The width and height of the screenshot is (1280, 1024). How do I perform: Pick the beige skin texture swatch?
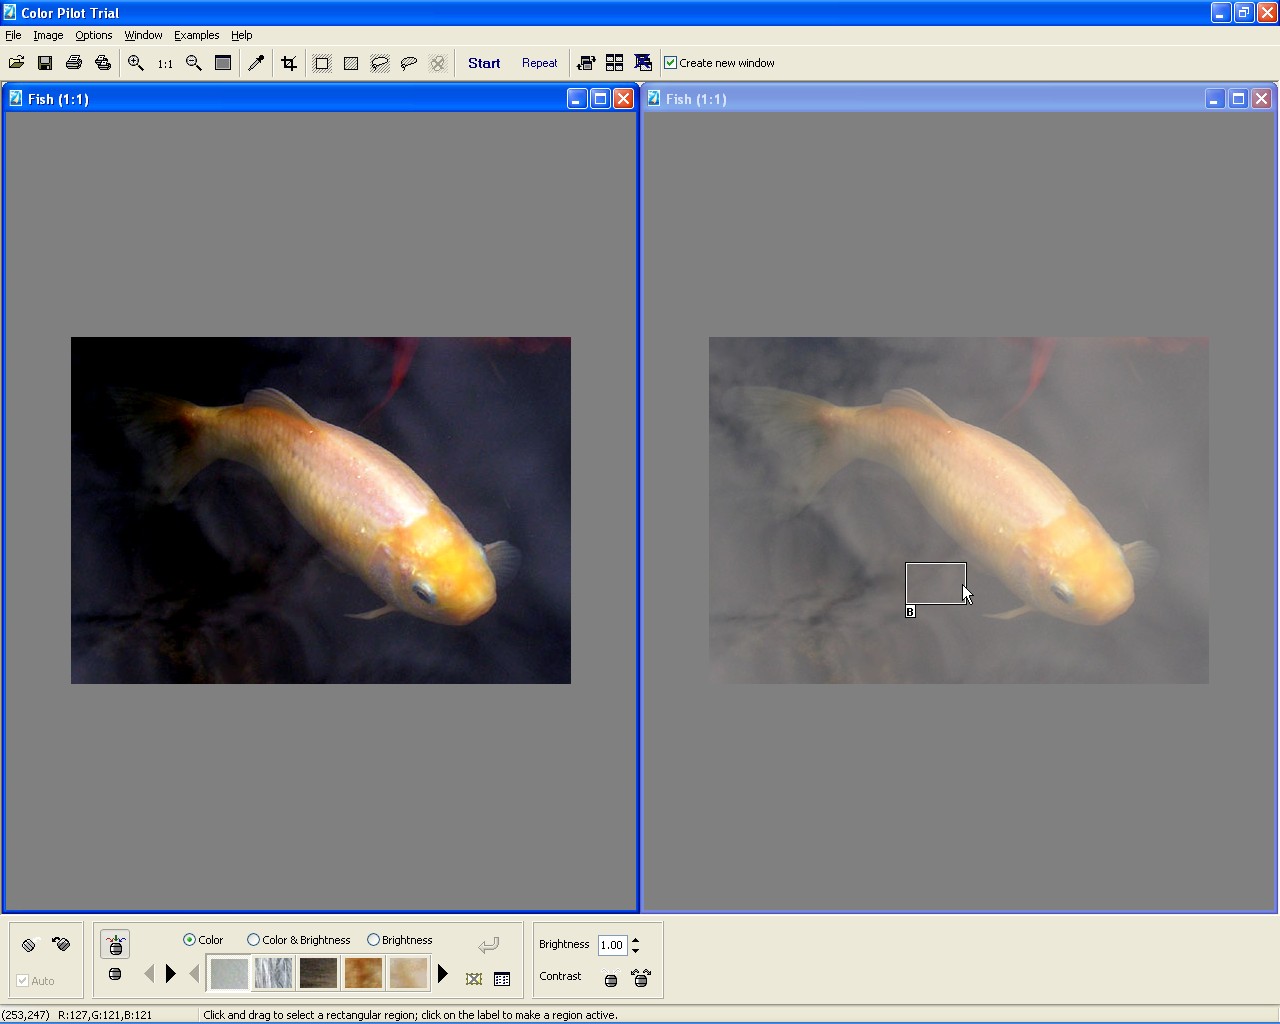point(408,974)
